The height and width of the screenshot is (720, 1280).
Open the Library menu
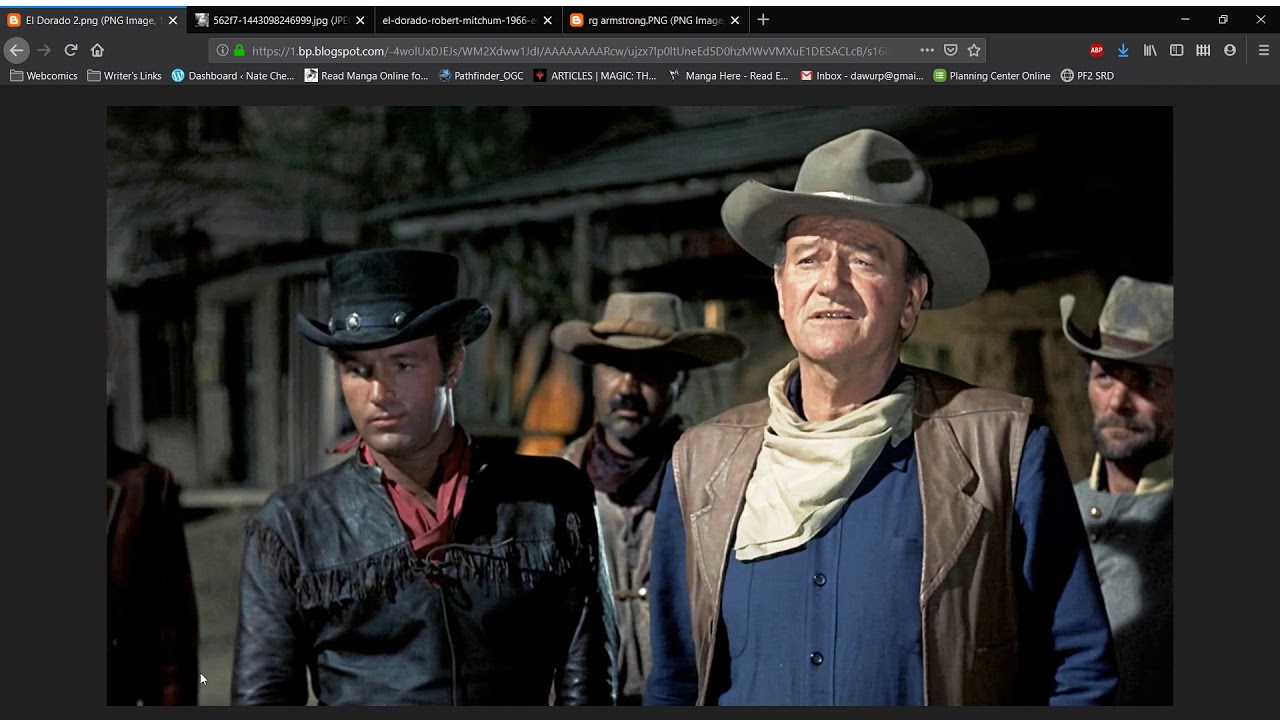[x=1150, y=50]
